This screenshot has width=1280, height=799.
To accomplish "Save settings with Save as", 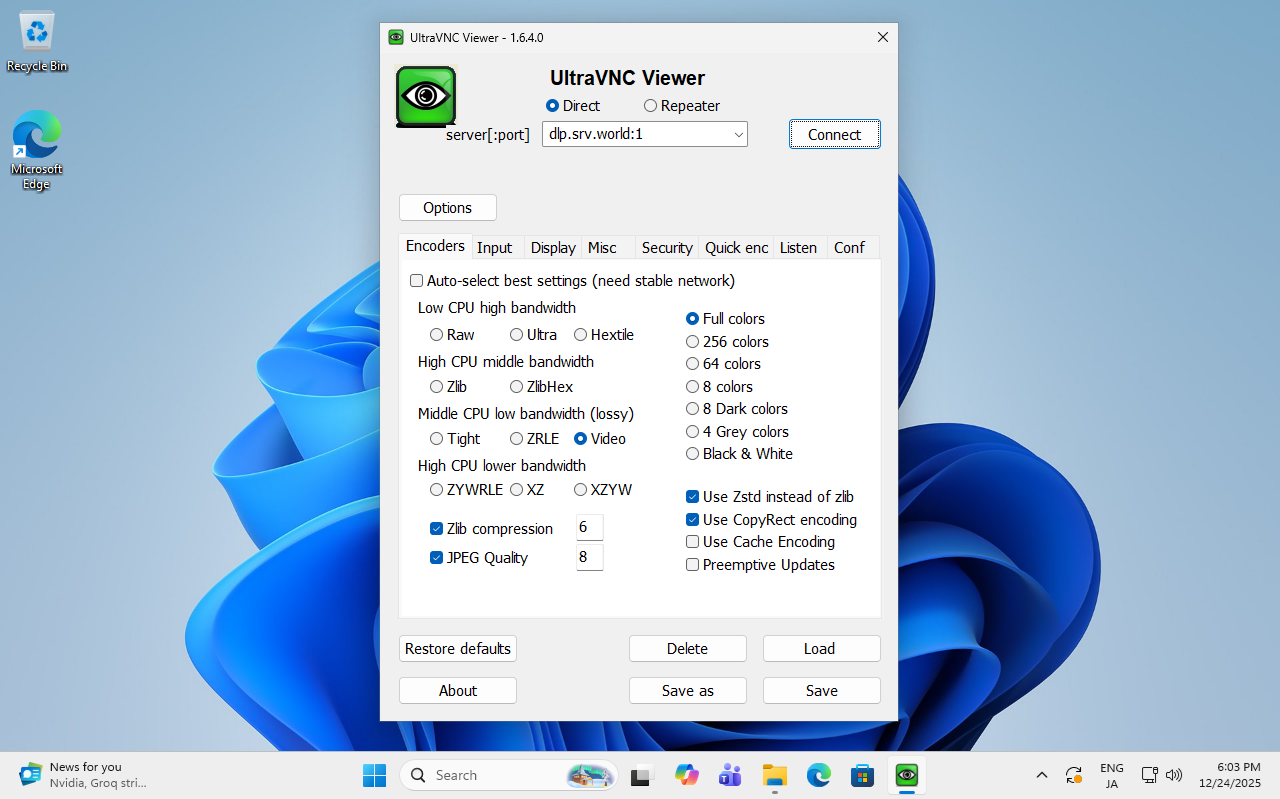I will click(687, 690).
